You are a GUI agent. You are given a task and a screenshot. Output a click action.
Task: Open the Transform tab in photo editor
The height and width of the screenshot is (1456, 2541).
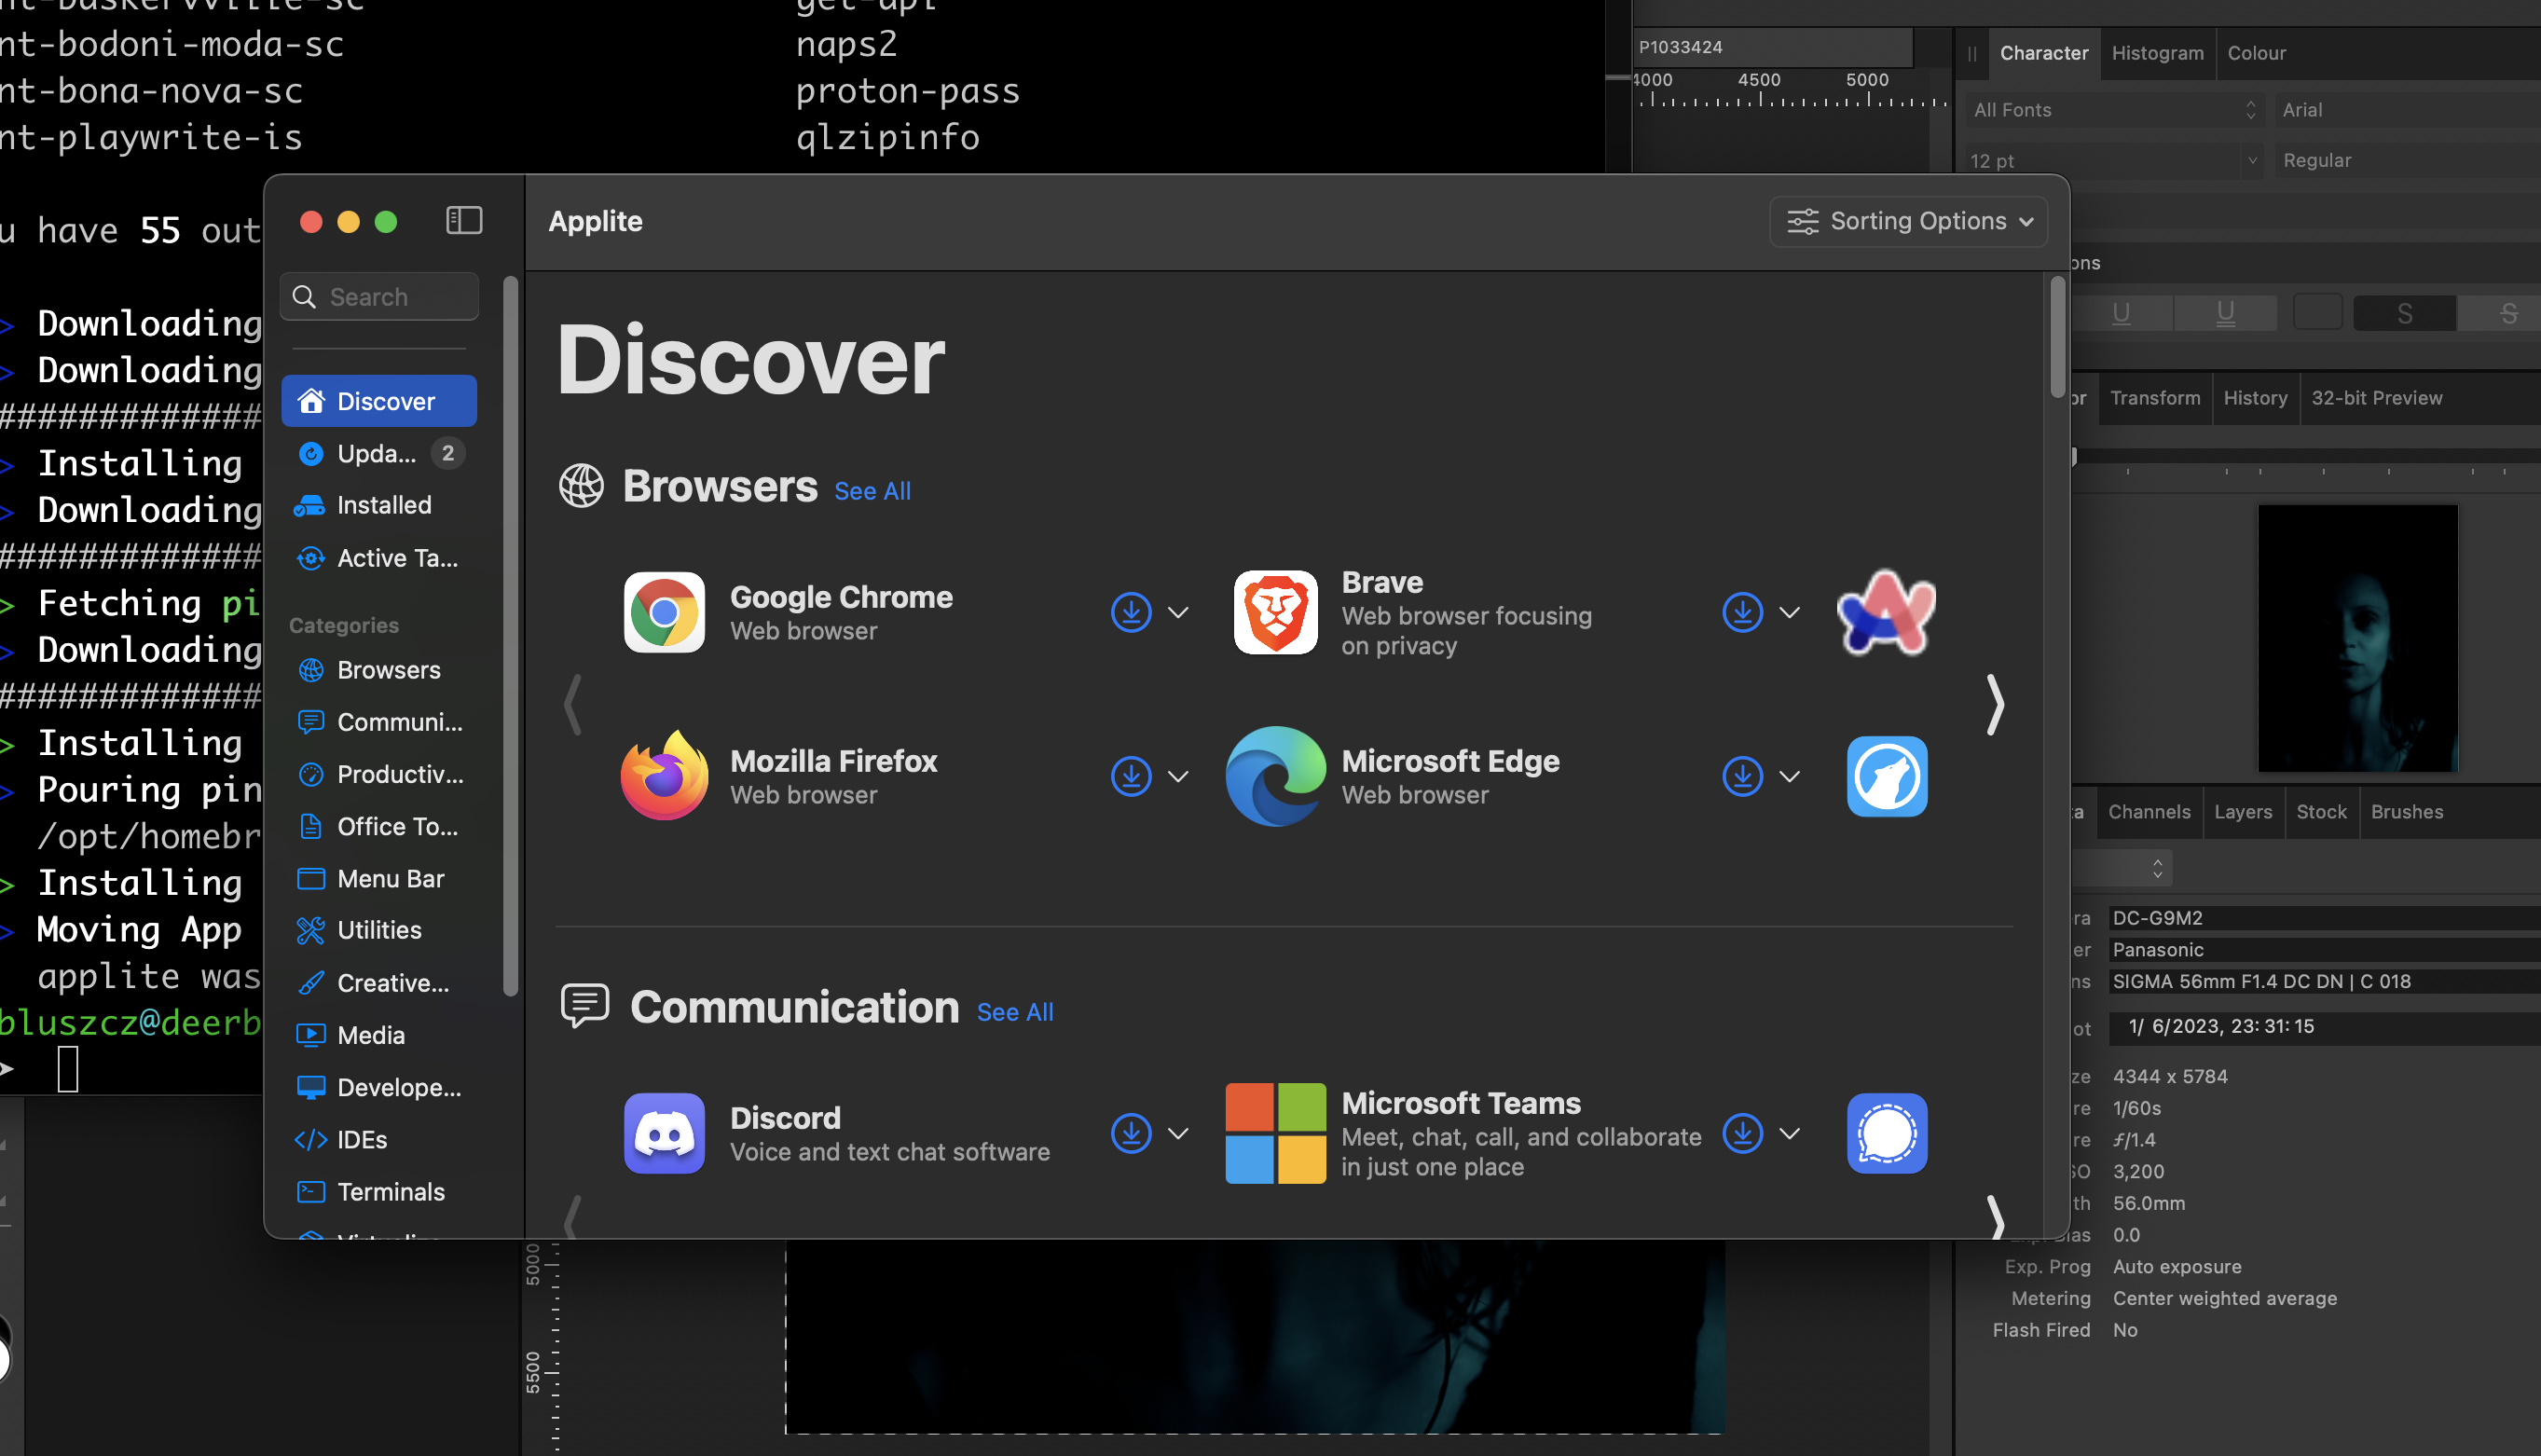(x=2154, y=398)
